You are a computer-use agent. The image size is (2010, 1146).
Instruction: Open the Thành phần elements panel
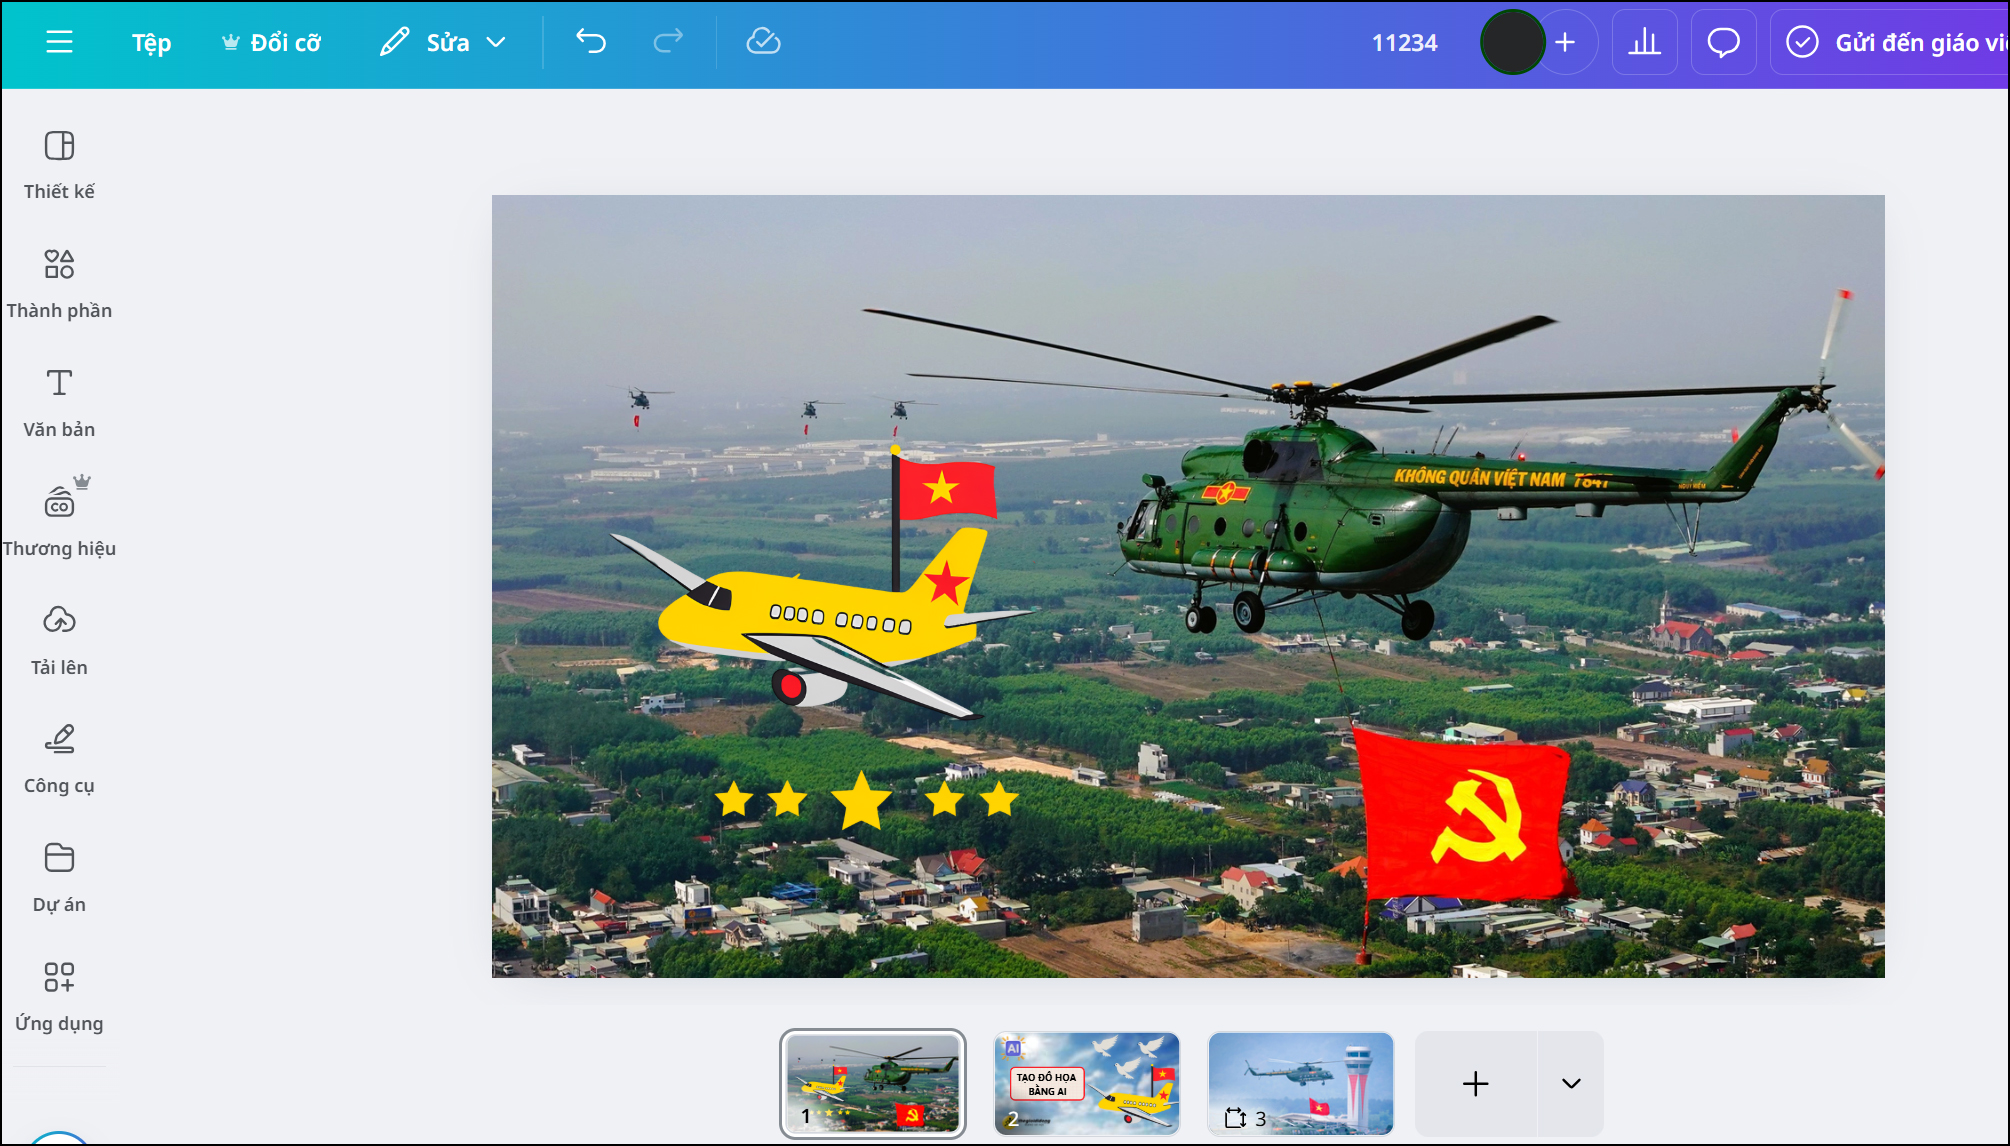59,284
